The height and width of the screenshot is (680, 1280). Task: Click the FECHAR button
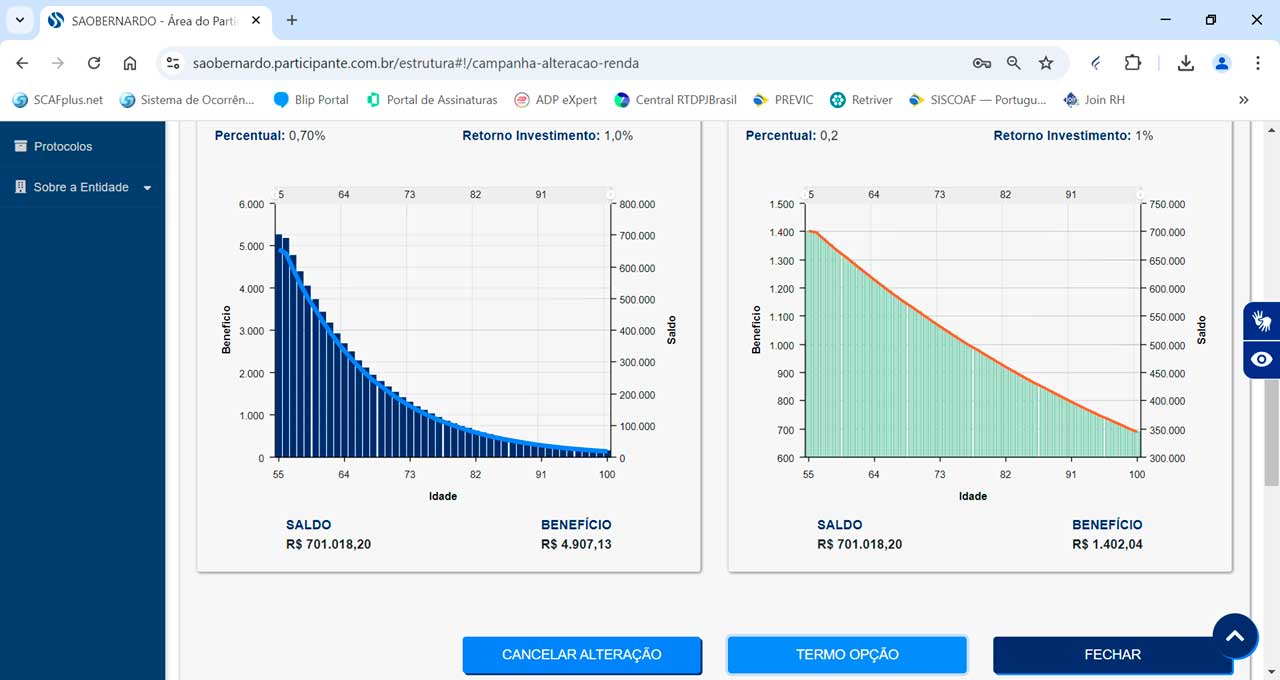(1112, 654)
